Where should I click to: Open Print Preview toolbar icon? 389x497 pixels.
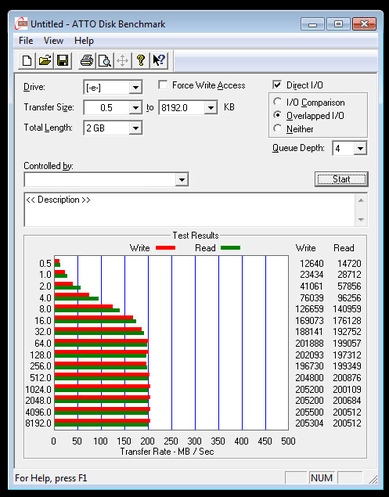(105, 61)
